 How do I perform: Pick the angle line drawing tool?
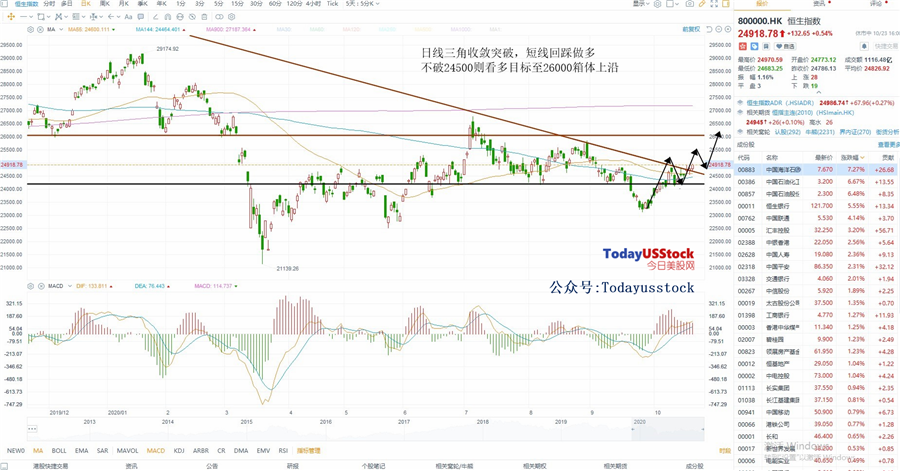[x=156, y=17]
